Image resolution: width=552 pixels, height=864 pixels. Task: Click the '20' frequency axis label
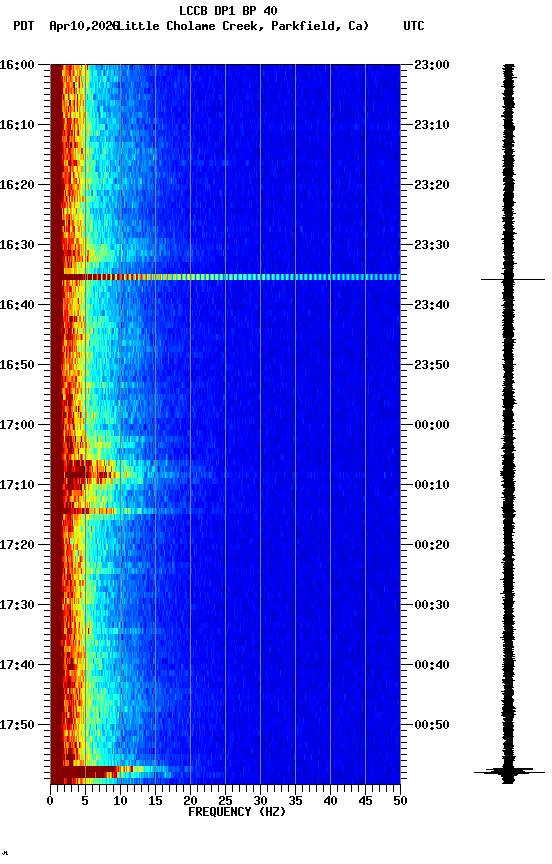click(190, 801)
